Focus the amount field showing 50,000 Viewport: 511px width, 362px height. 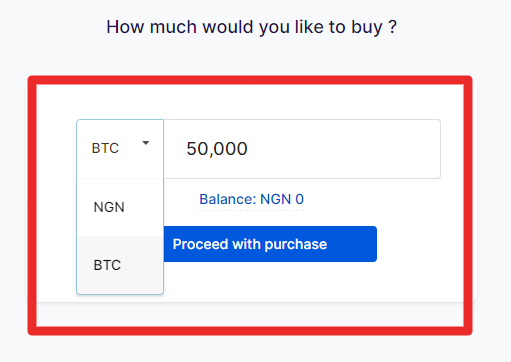coord(302,149)
